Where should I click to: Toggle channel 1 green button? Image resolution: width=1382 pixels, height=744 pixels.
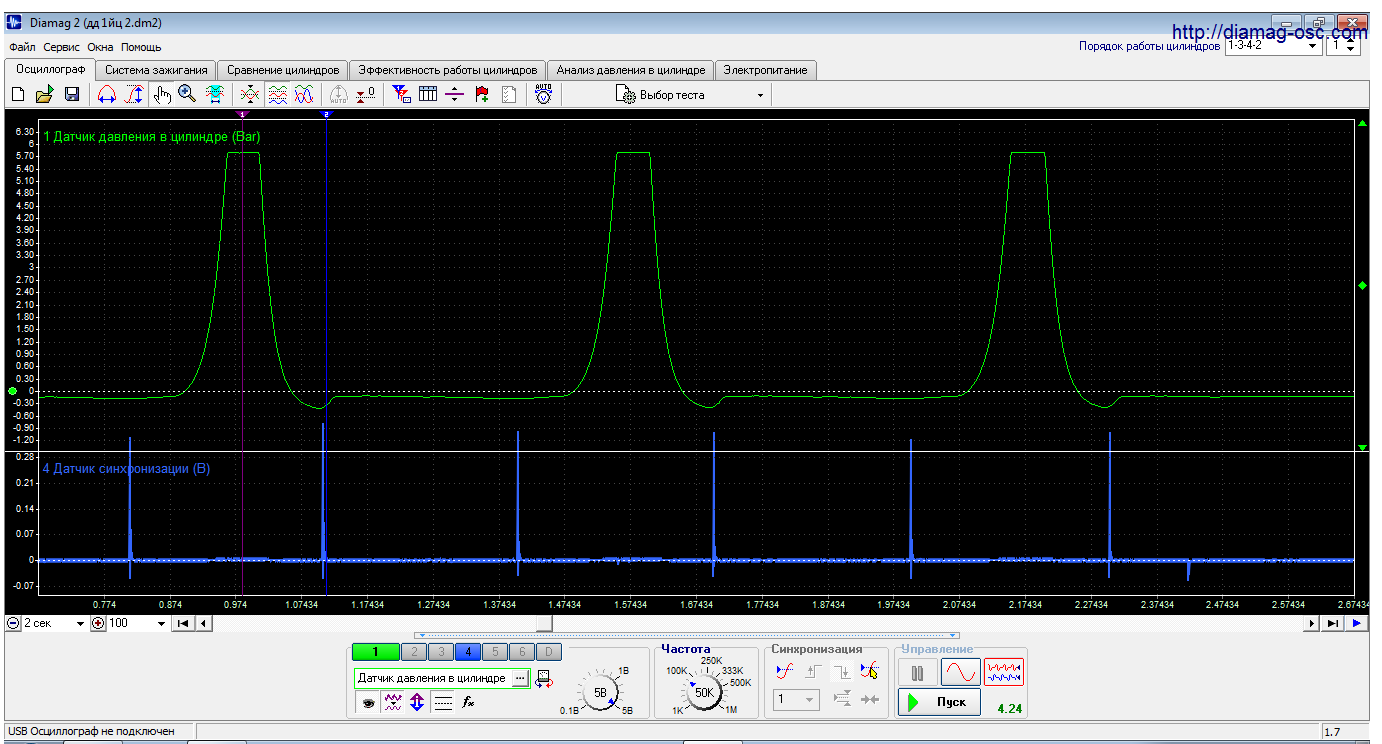(x=375, y=652)
